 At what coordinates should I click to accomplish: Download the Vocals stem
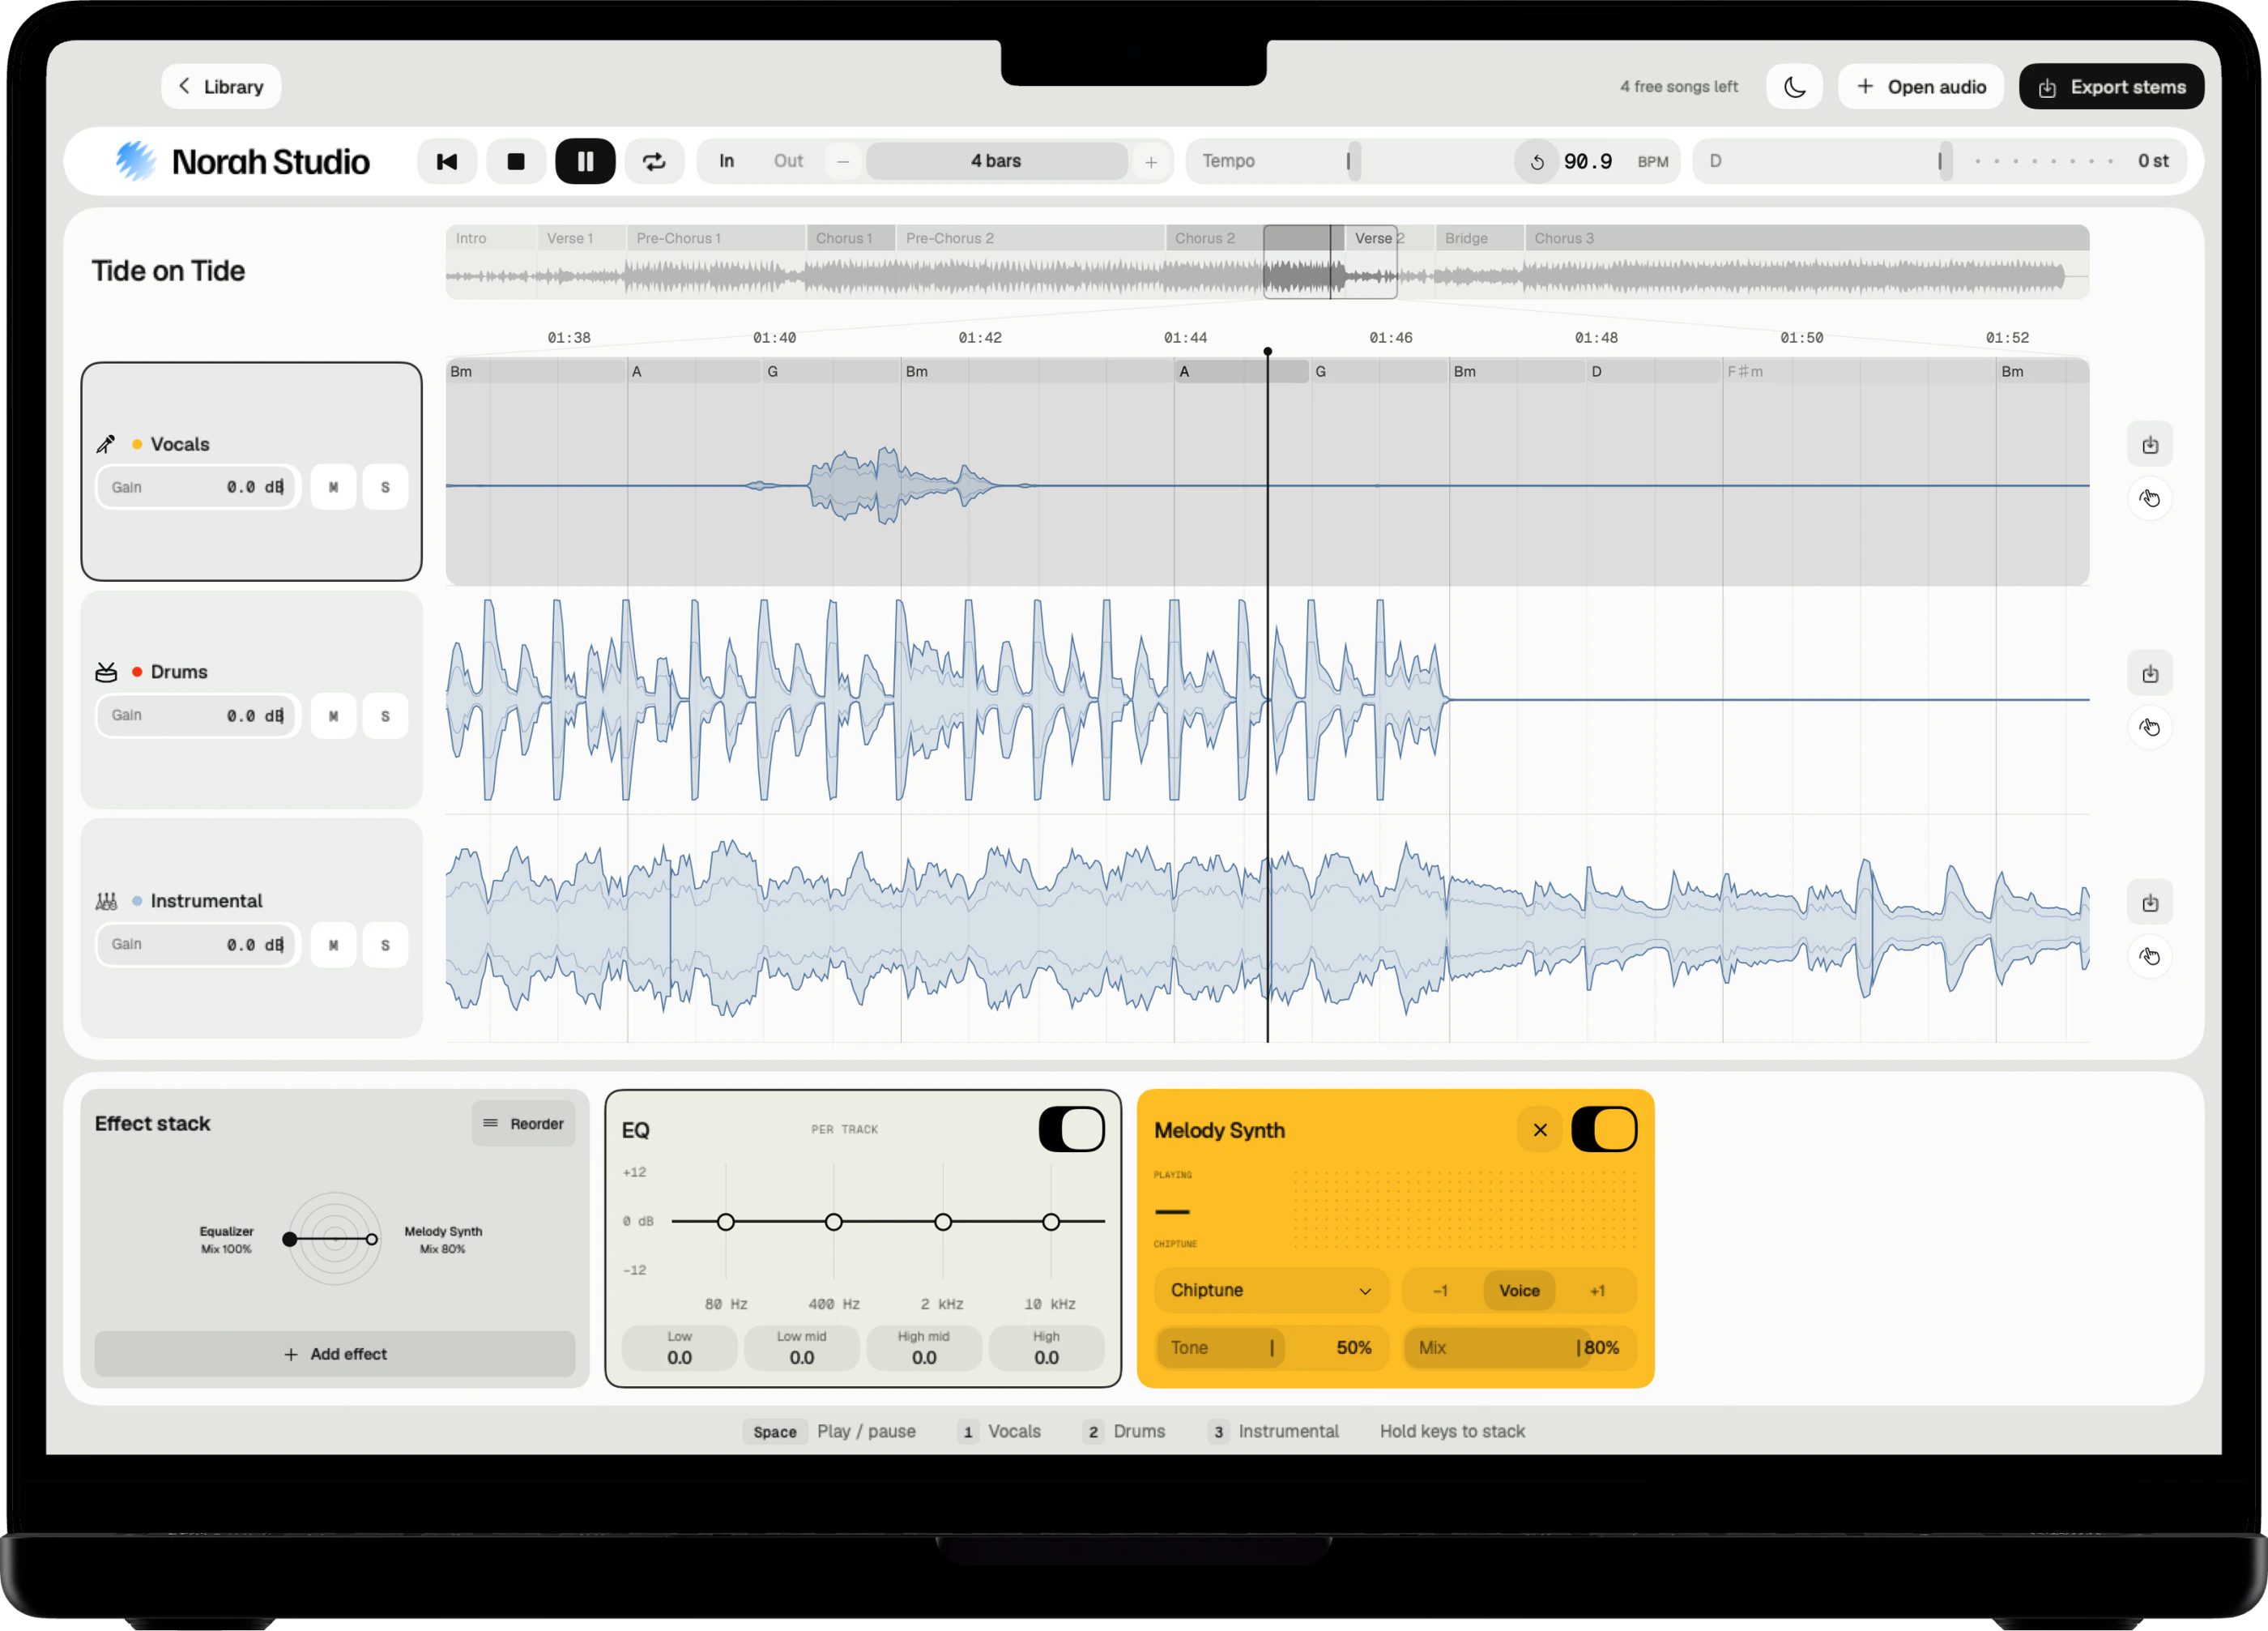click(x=2150, y=445)
